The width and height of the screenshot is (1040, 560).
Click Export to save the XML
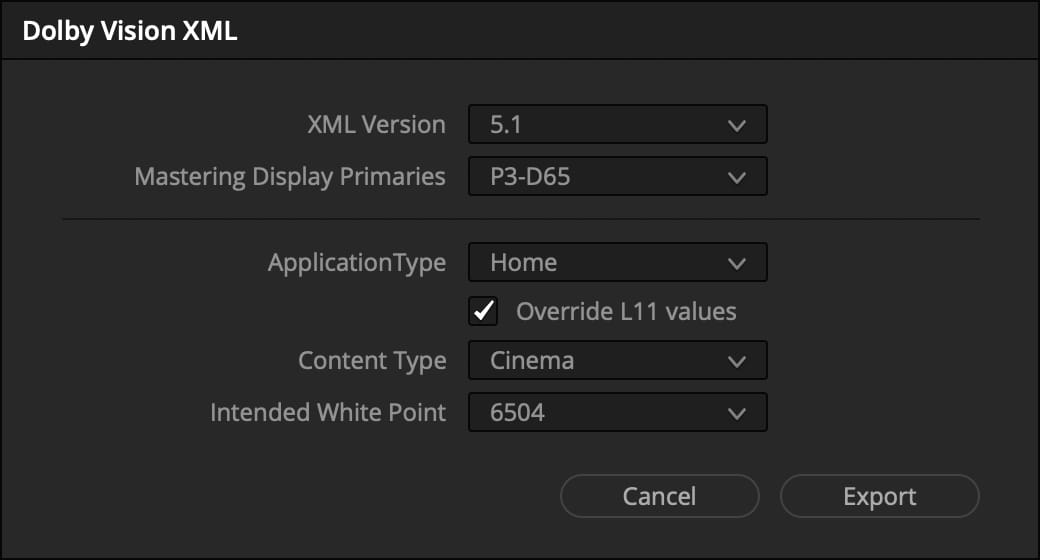point(879,497)
